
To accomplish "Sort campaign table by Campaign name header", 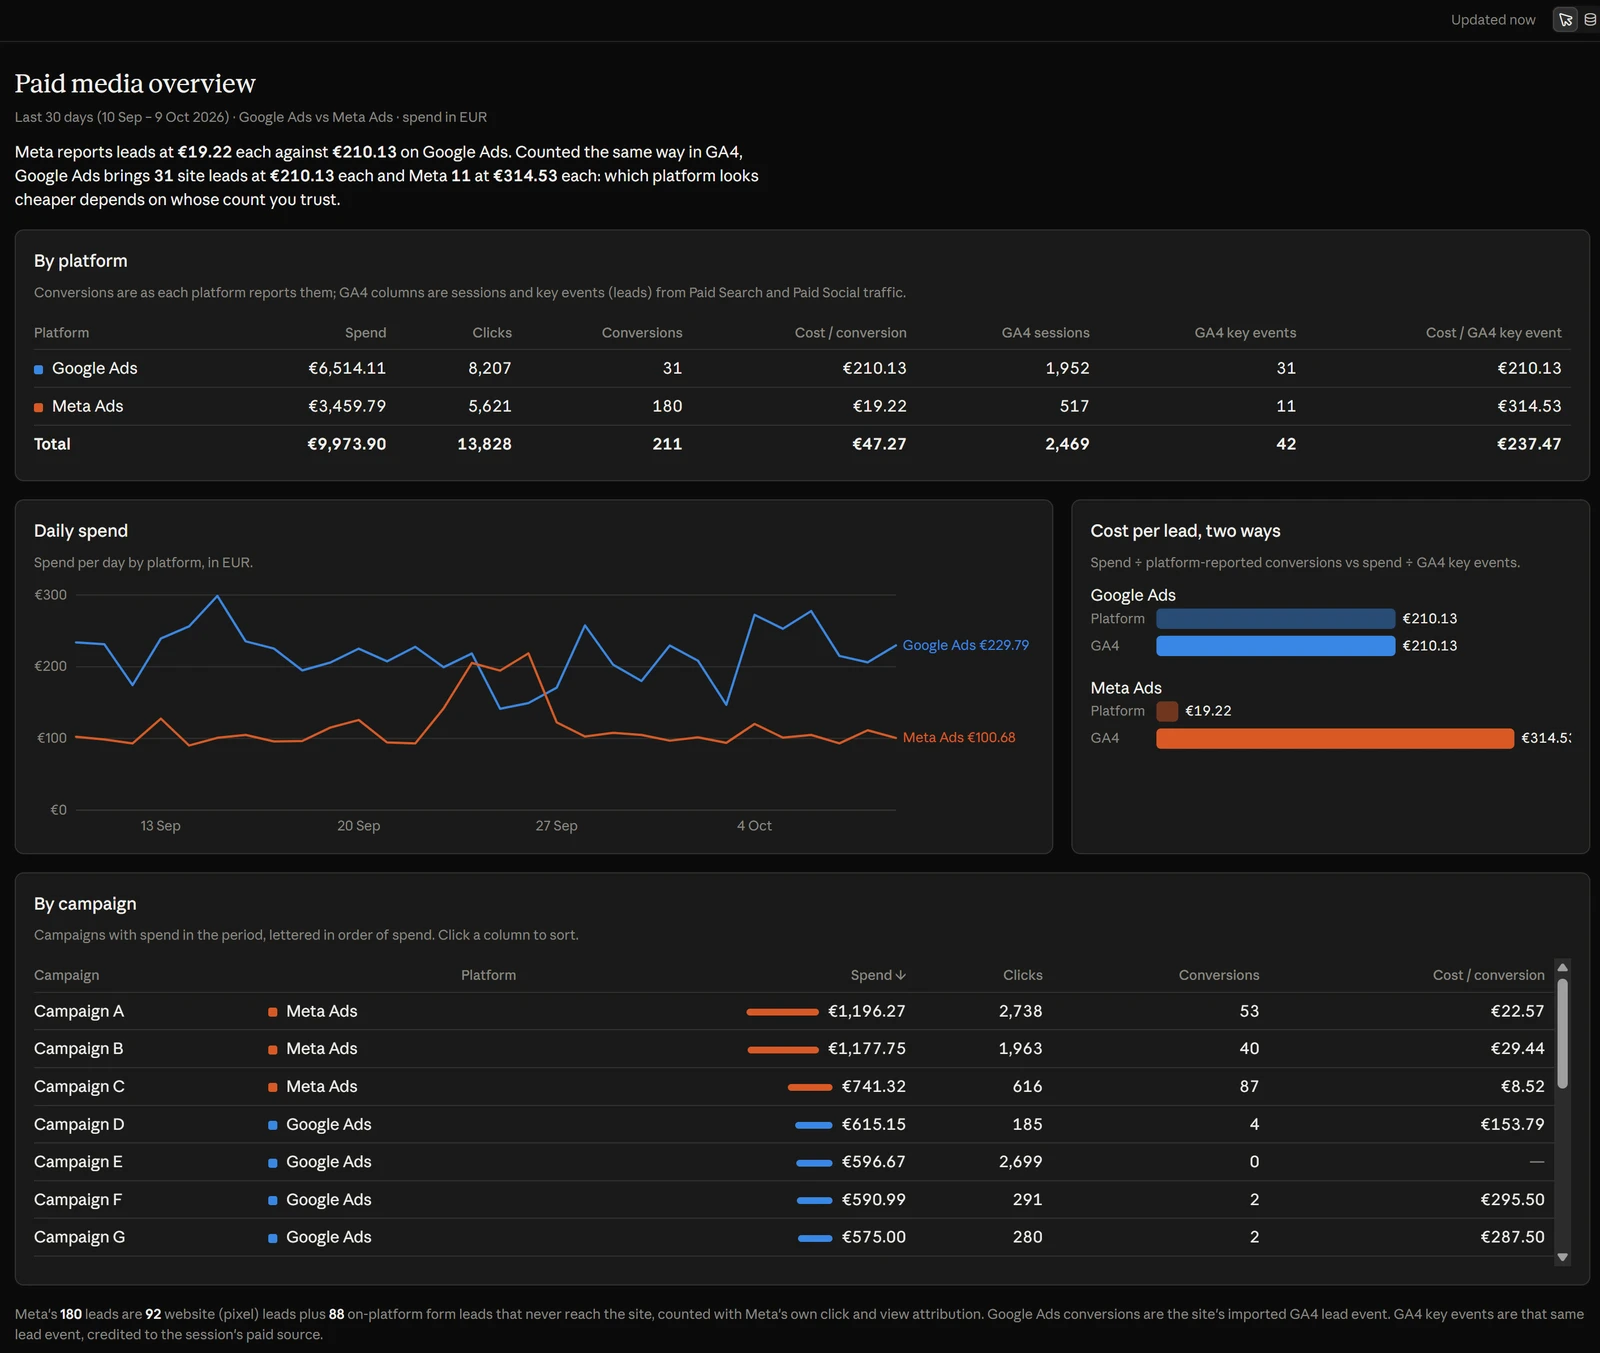I will click(x=66, y=975).
